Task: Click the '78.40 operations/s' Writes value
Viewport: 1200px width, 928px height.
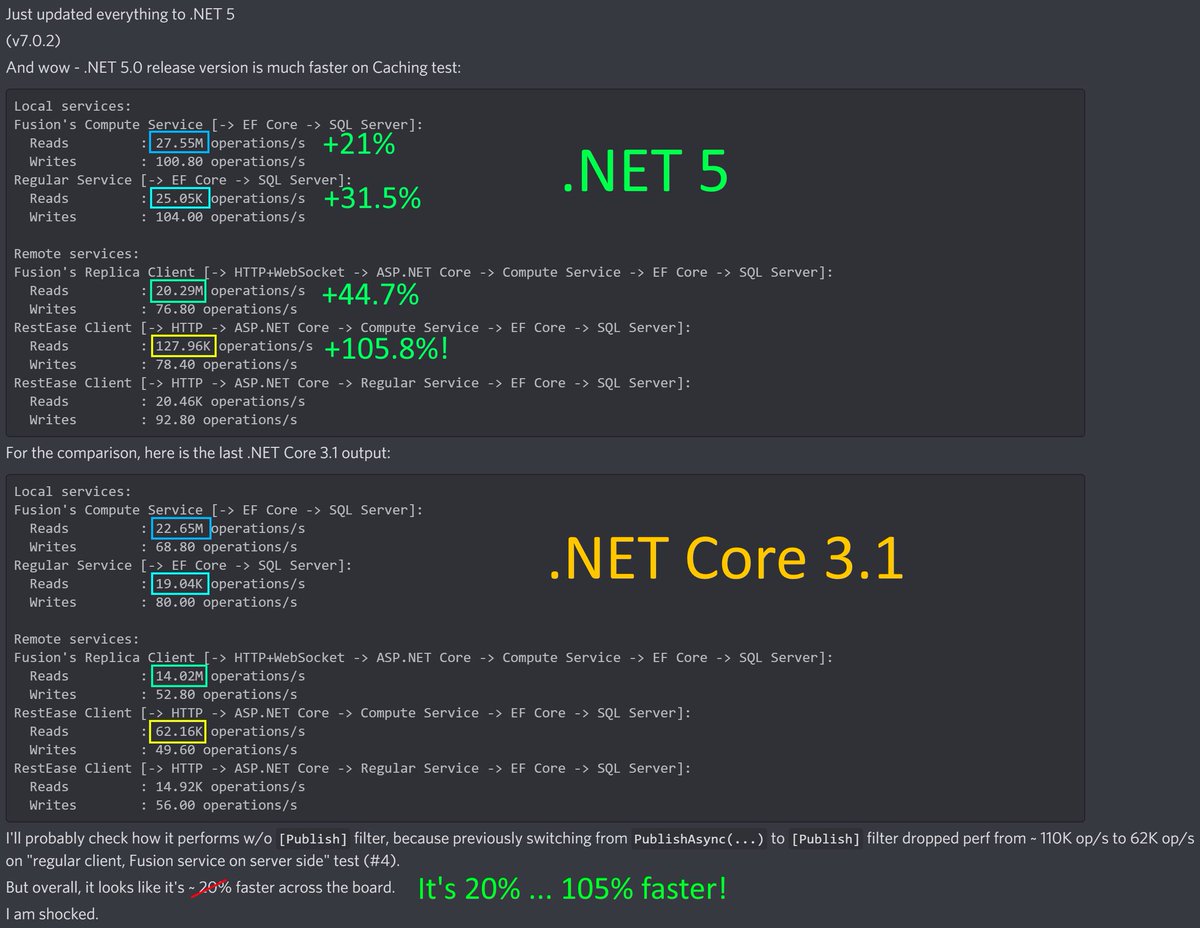Action: (x=227, y=365)
